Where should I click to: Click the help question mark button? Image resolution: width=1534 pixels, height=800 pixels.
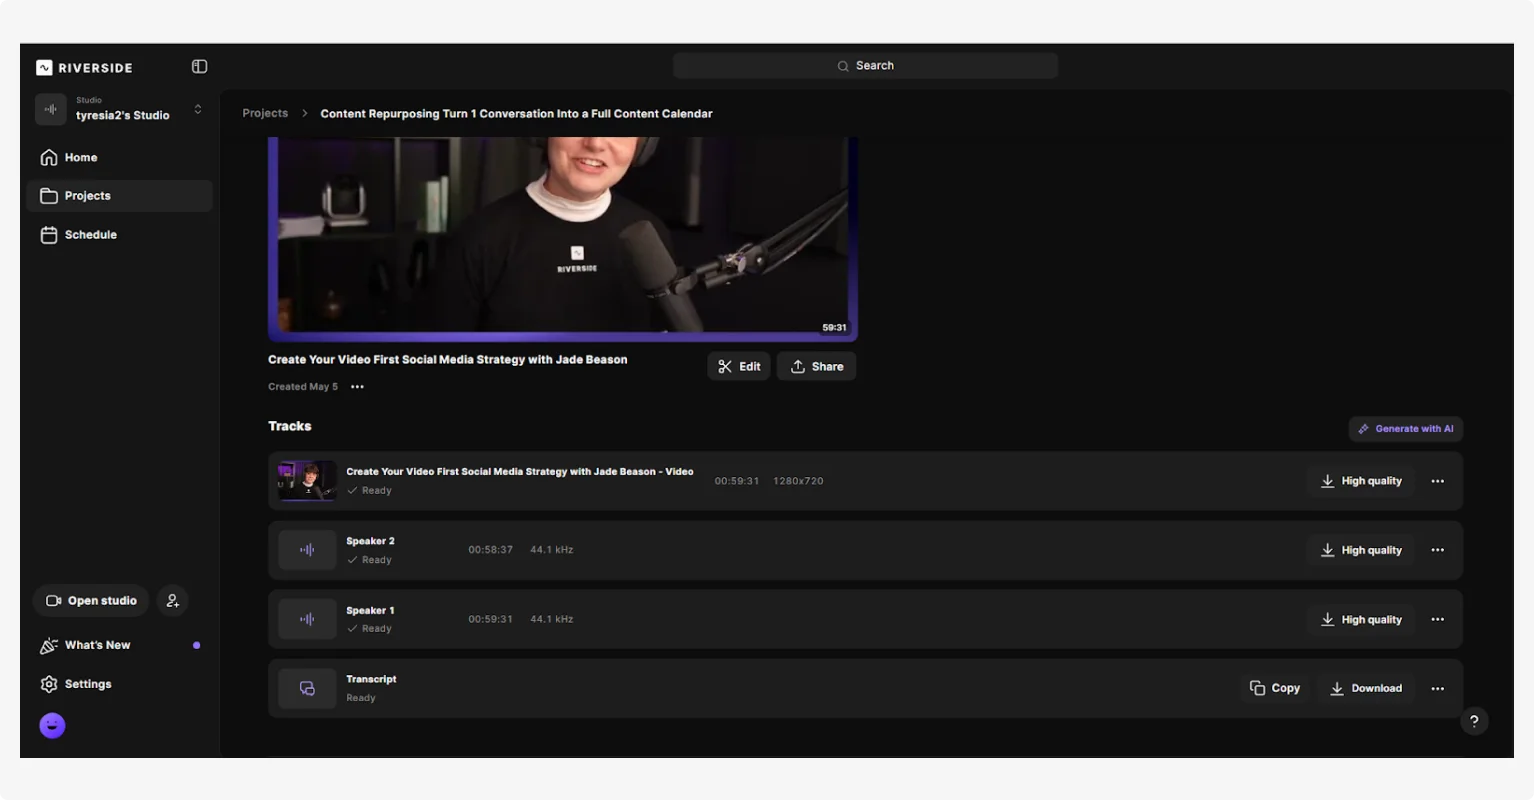coord(1474,721)
